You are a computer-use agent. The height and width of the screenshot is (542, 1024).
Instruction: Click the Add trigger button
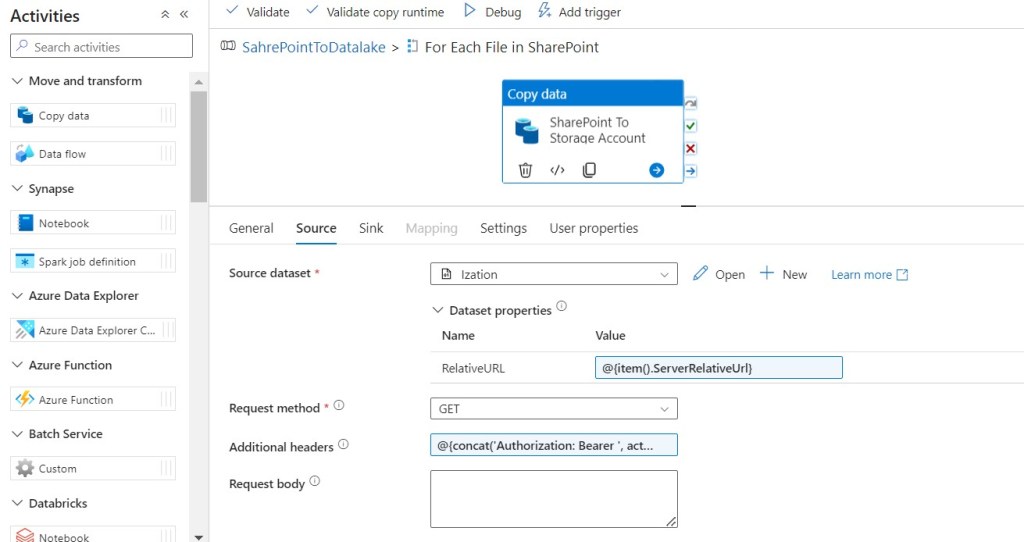579,12
